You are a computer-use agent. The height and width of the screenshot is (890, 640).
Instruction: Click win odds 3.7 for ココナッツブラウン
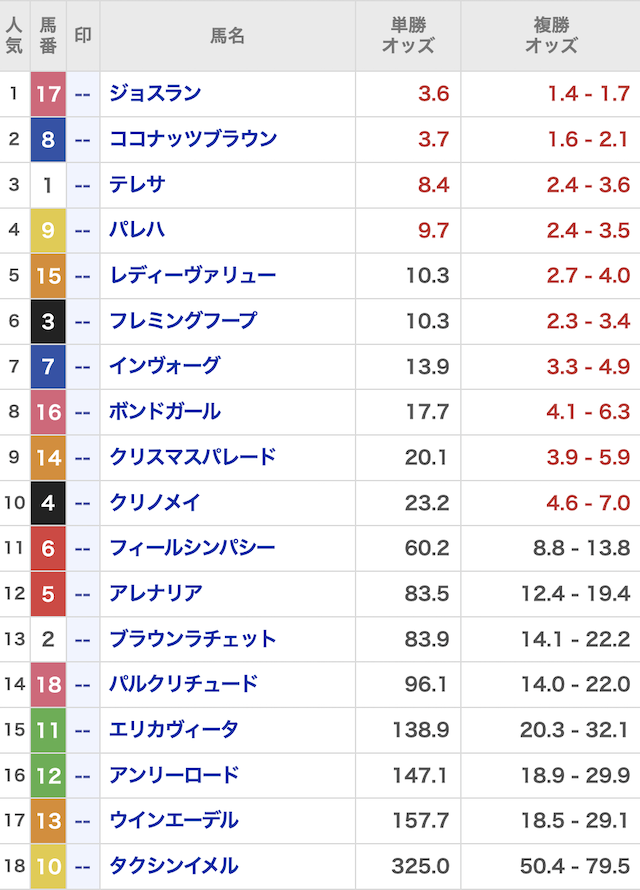click(433, 139)
